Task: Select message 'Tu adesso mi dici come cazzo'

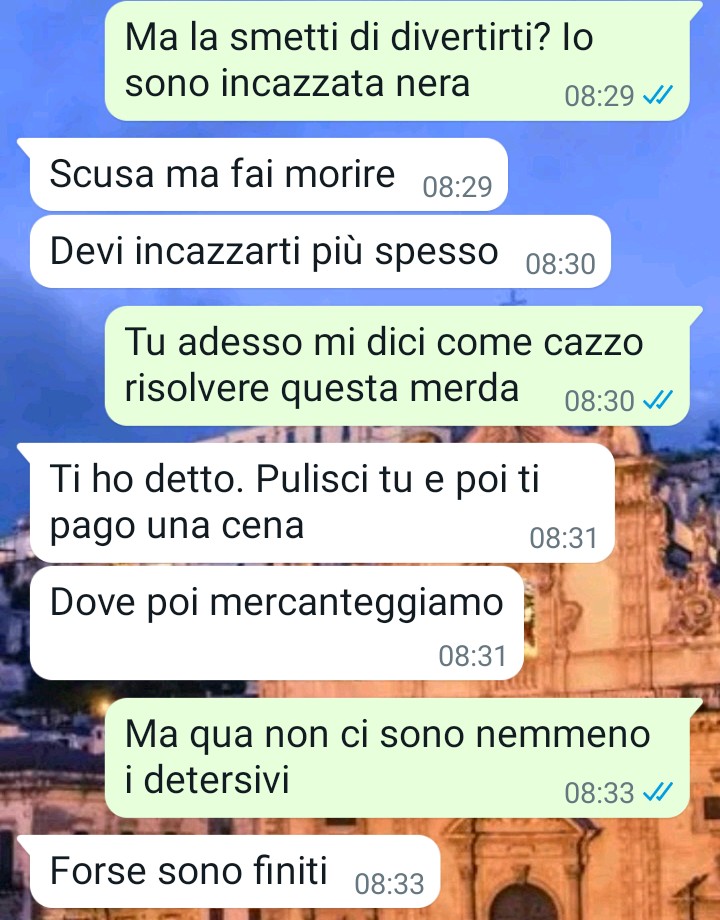Action: tap(397, 366)
